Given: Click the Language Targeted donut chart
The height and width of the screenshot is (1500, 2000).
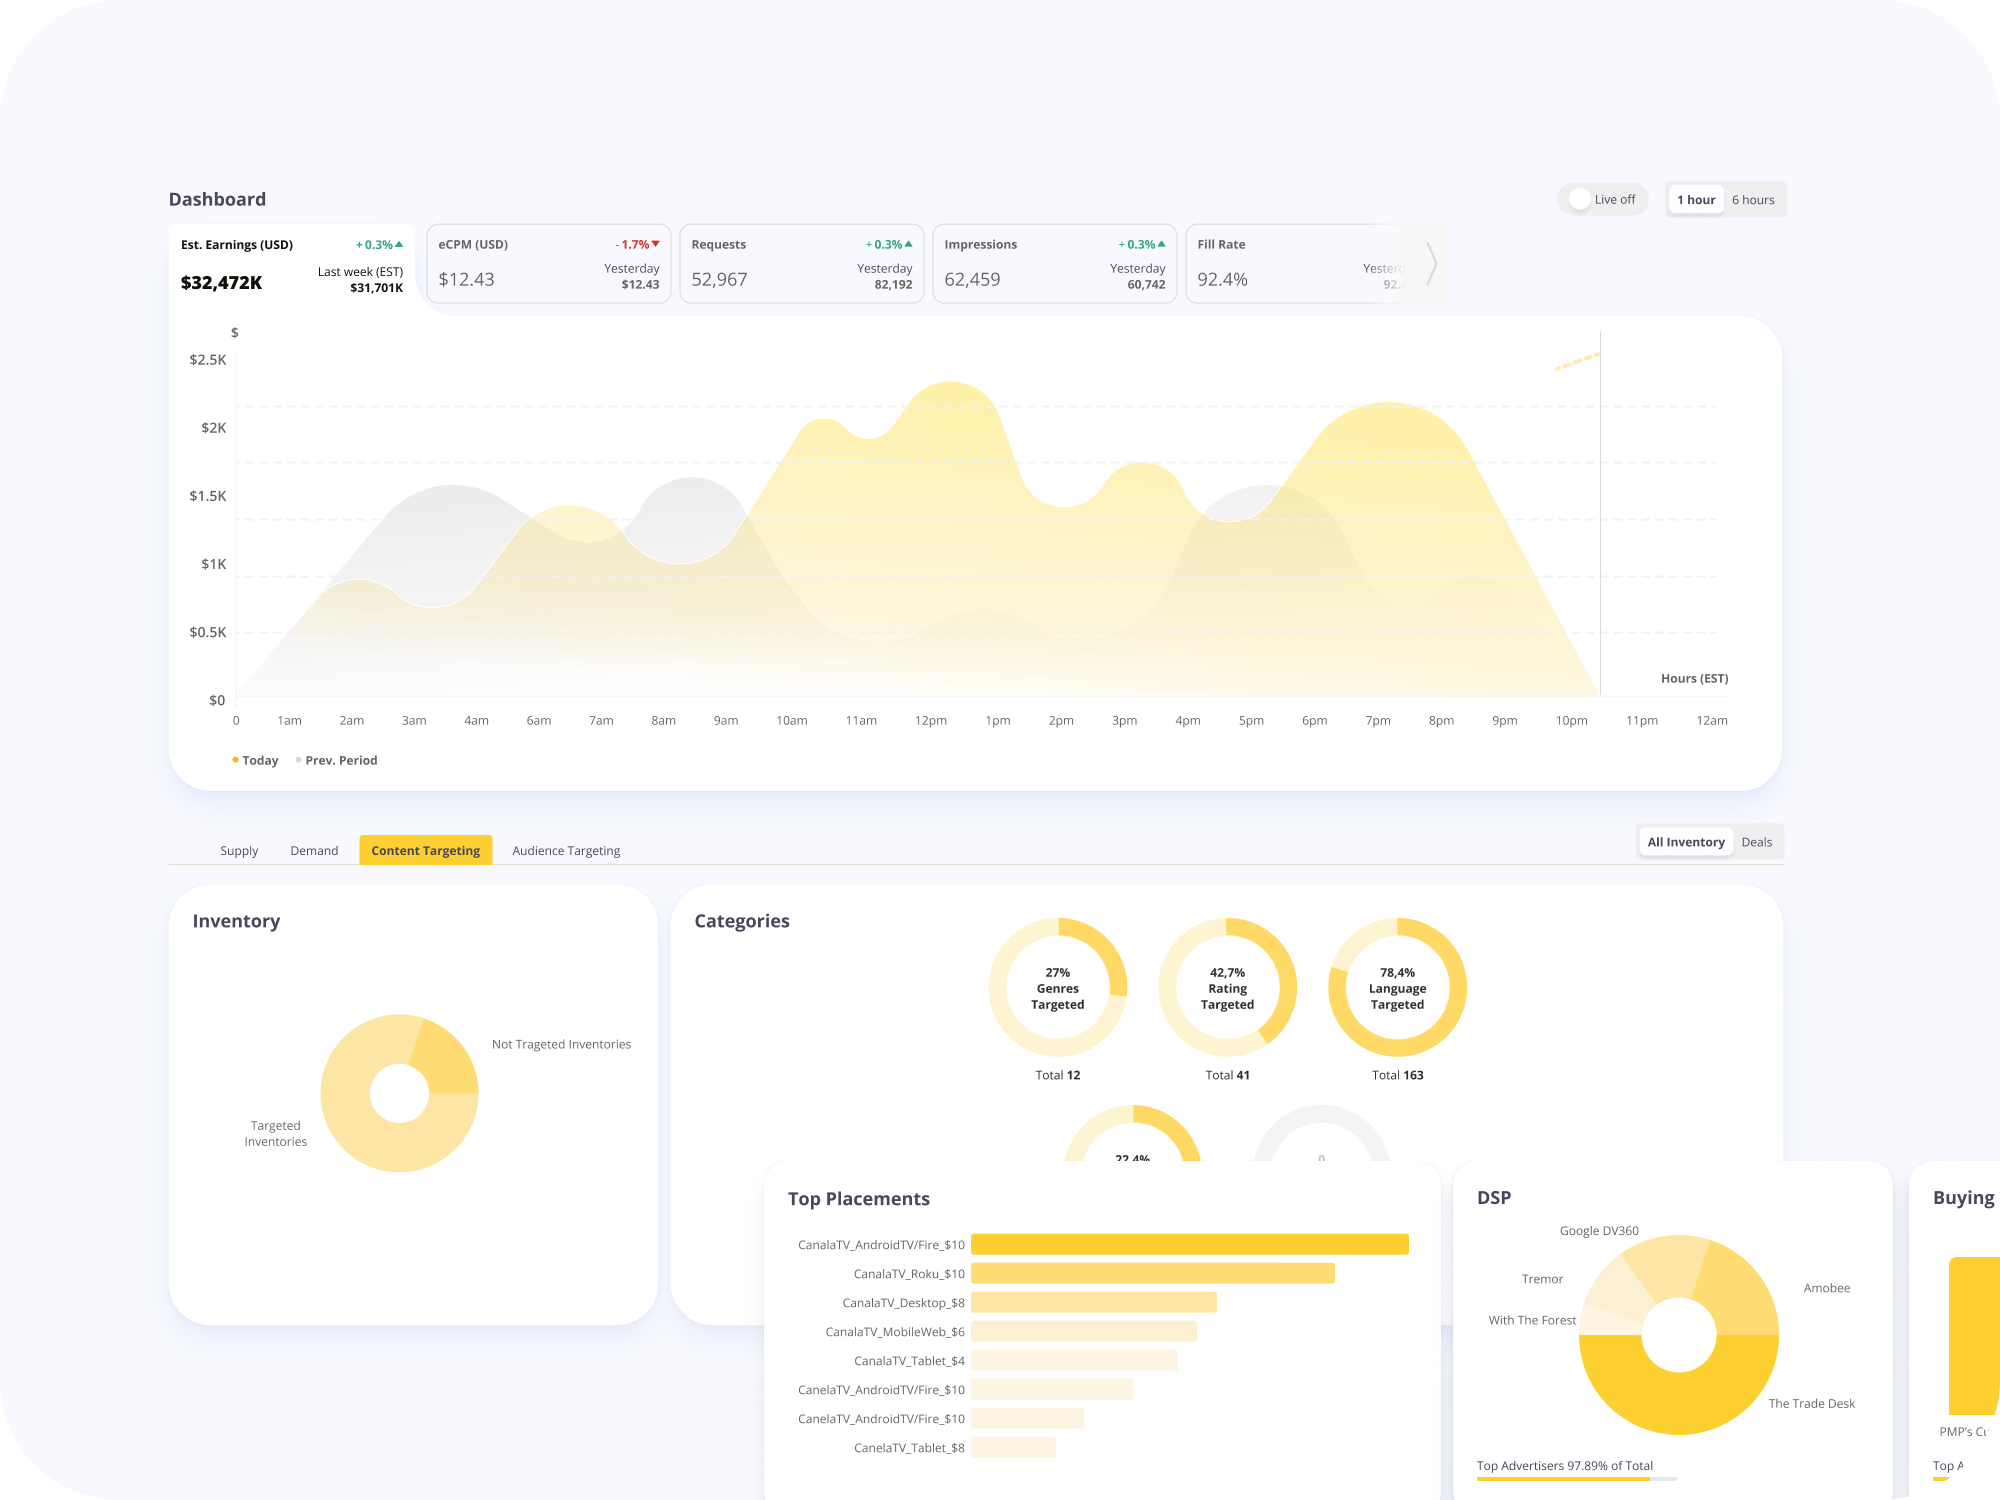Looking at the screenshot, I should tap(1397, 987).
